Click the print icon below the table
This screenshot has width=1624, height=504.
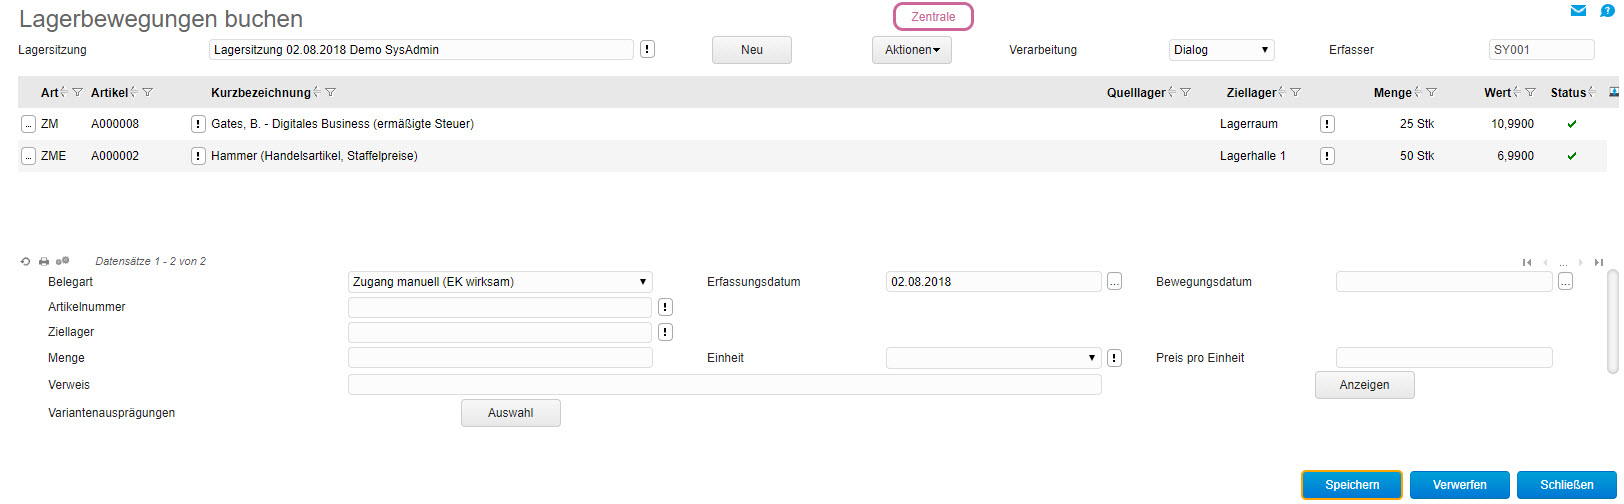[x=44, y=262]
